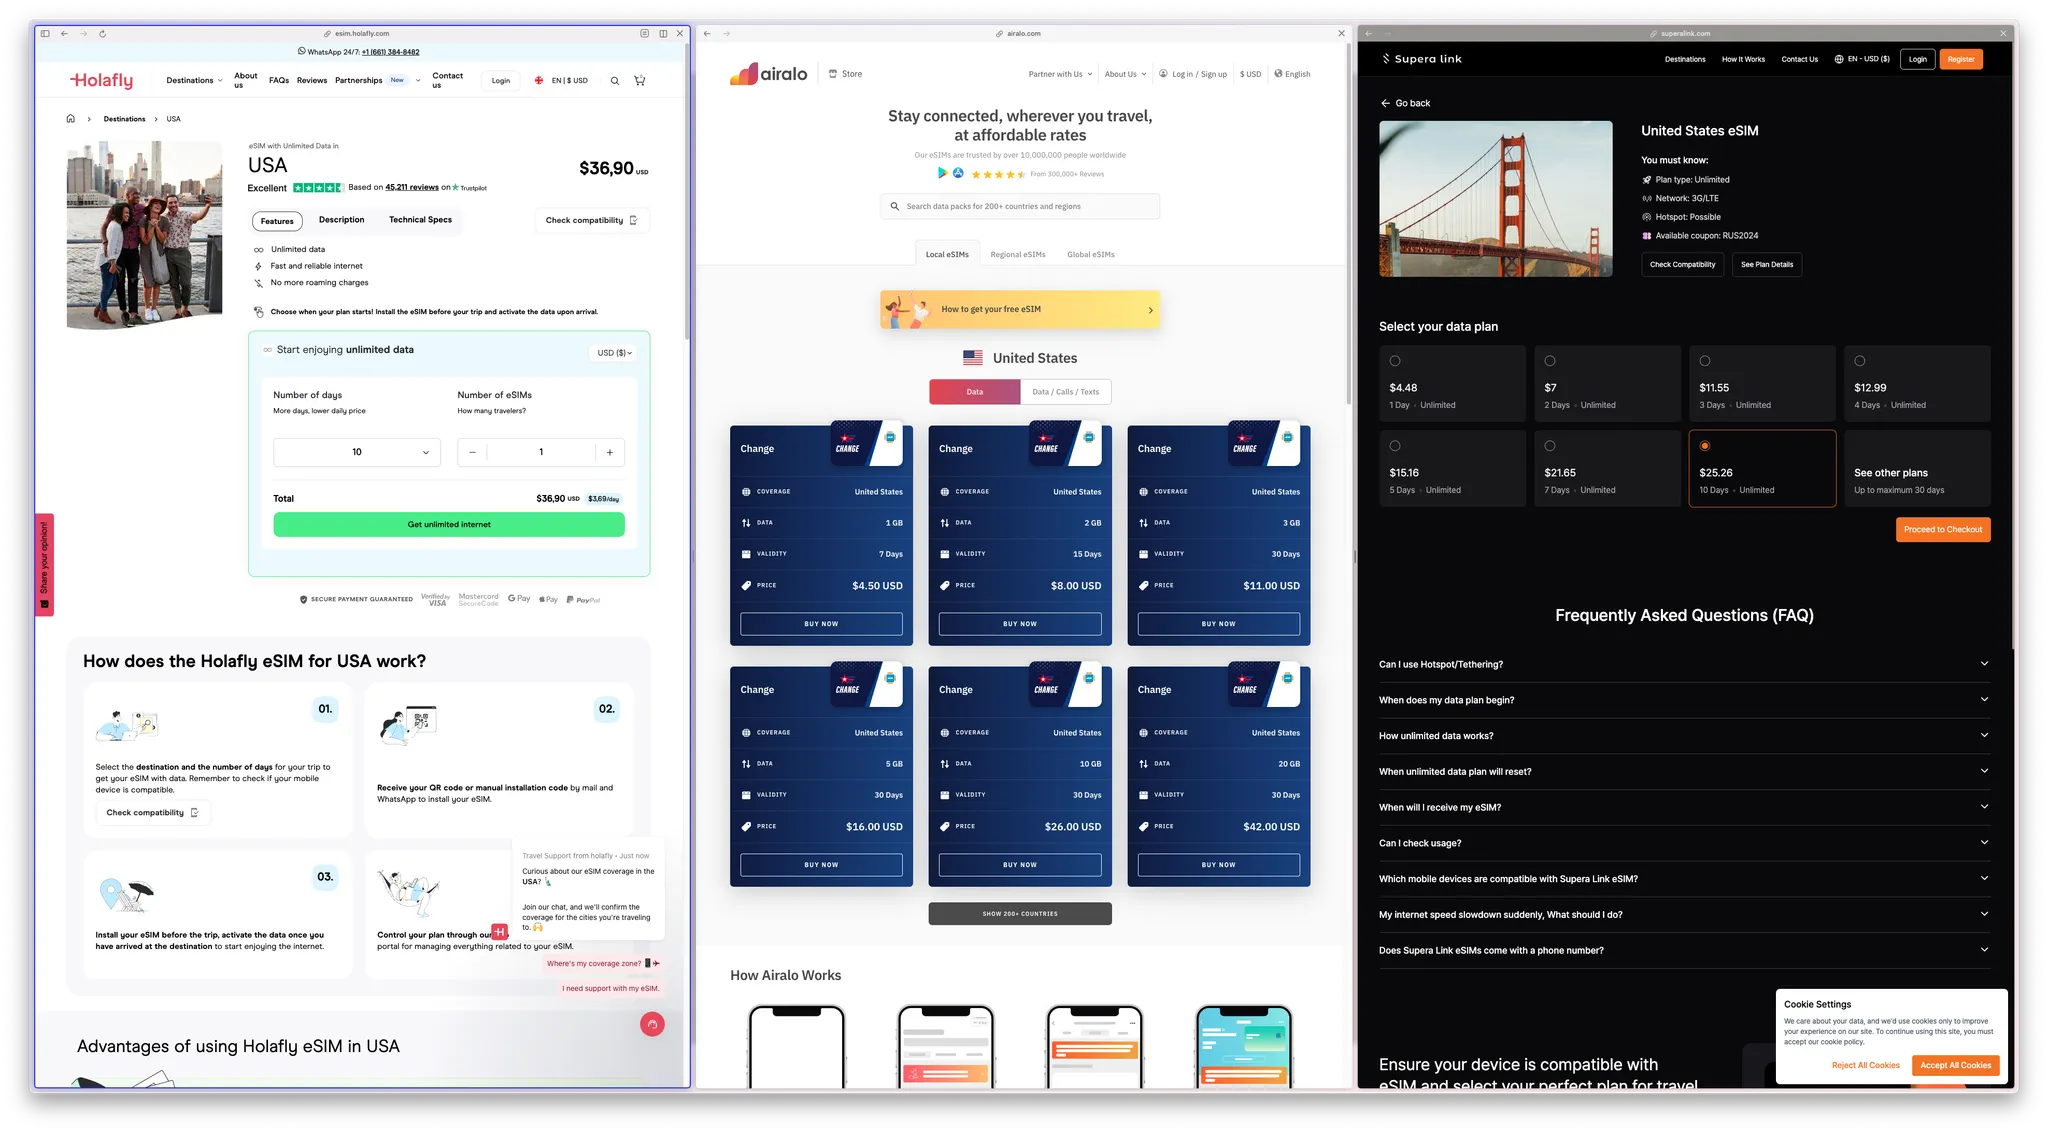This screenshot has height=1132, width=2048.
Task: Click the Supera link logo
Action: (1421, 59)
